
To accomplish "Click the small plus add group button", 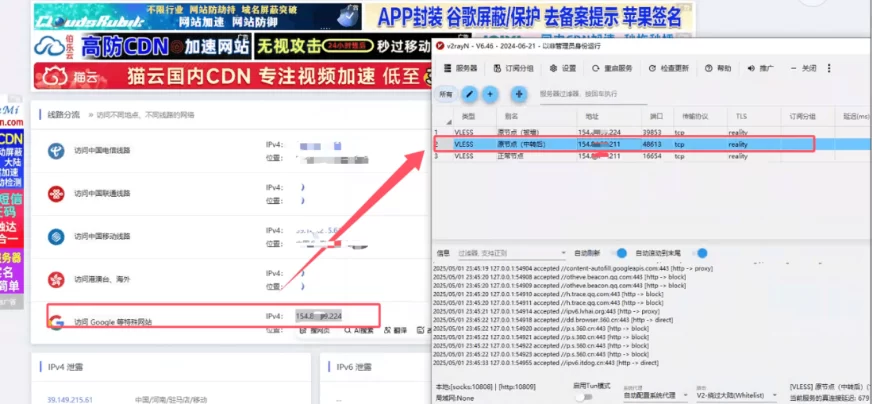I will click(489, 95).
